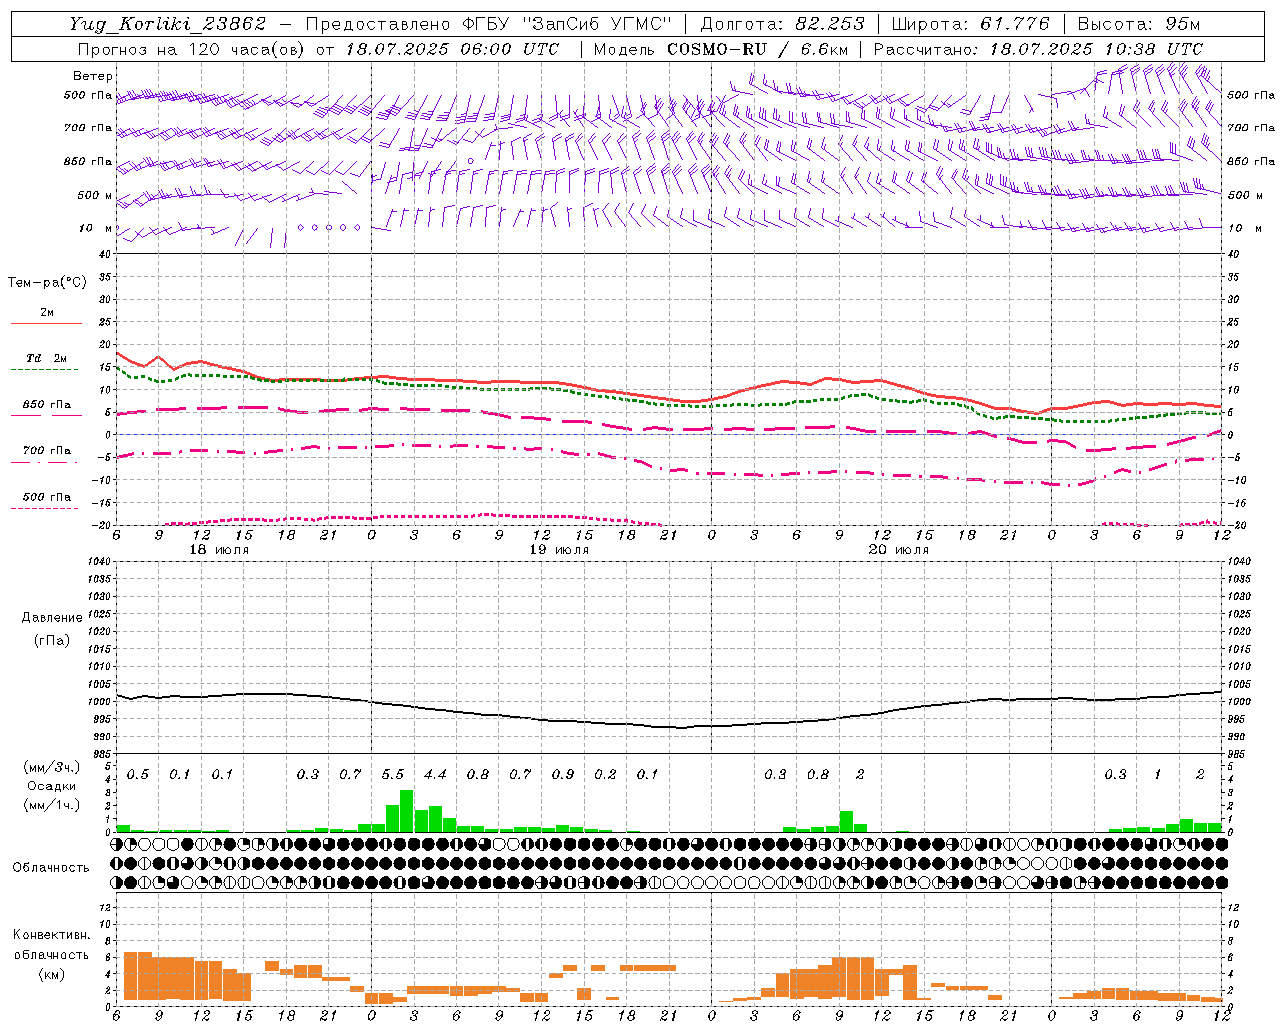The image size is (1280, 1024).
Task: Click the '4.4' precipitation amount value
Action: pyautogui.click(x=435, y=775)
